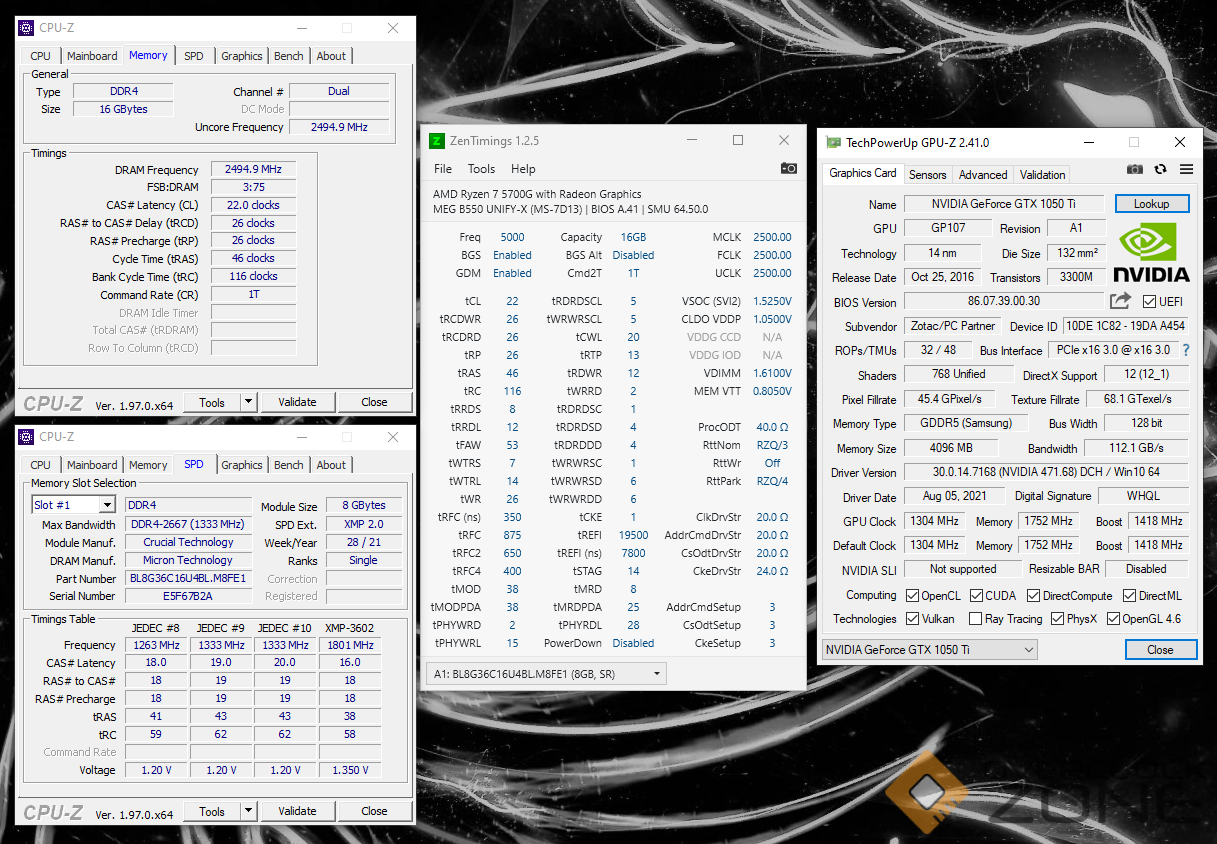Expand the ZenTimings A1 module selection dropdown
The height and width of the screenshot is (844, 1217).
pyautogui.click(x=545, y=674)
